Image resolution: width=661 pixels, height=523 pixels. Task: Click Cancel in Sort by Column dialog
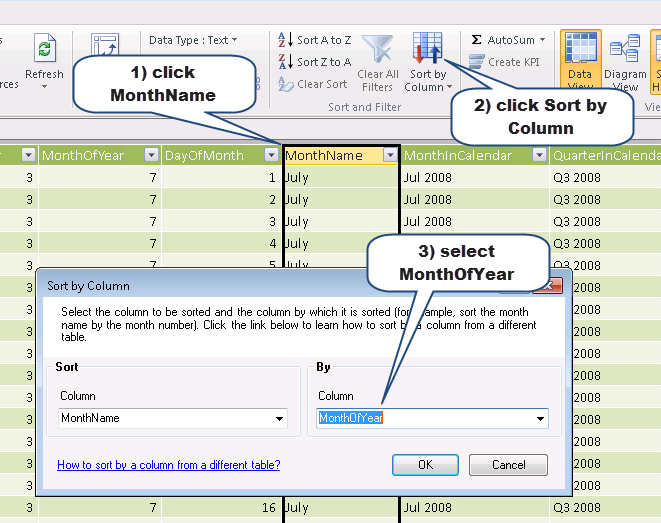(x=508, y=465)
